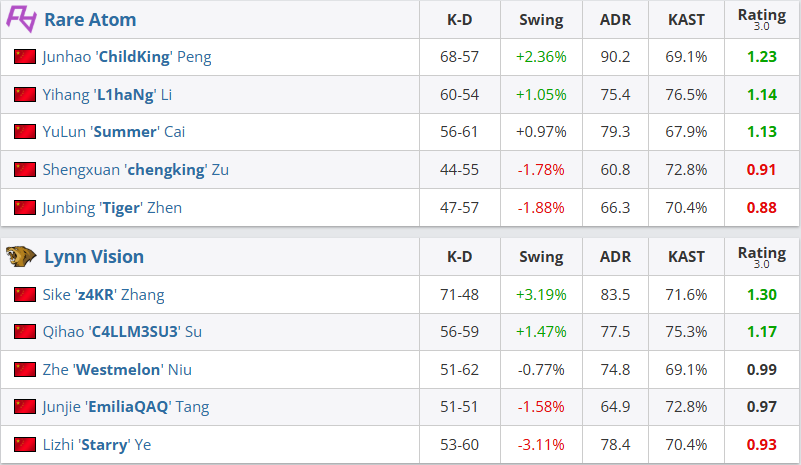Click the Rare Atom team logo icon

[x=21, y=20]
